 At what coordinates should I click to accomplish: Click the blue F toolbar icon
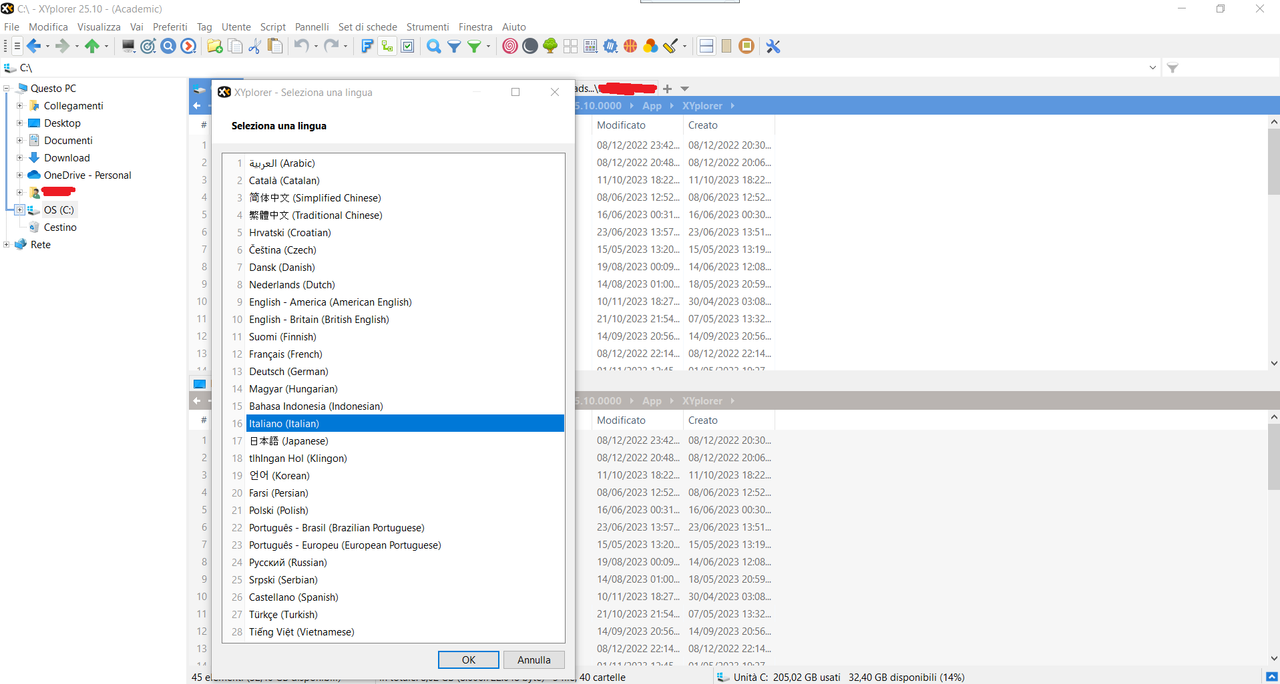pos(366,46)
